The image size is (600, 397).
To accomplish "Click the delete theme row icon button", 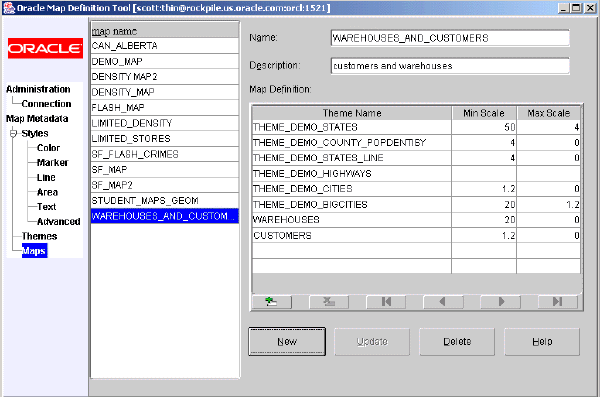I will click(x=329, y=302).
